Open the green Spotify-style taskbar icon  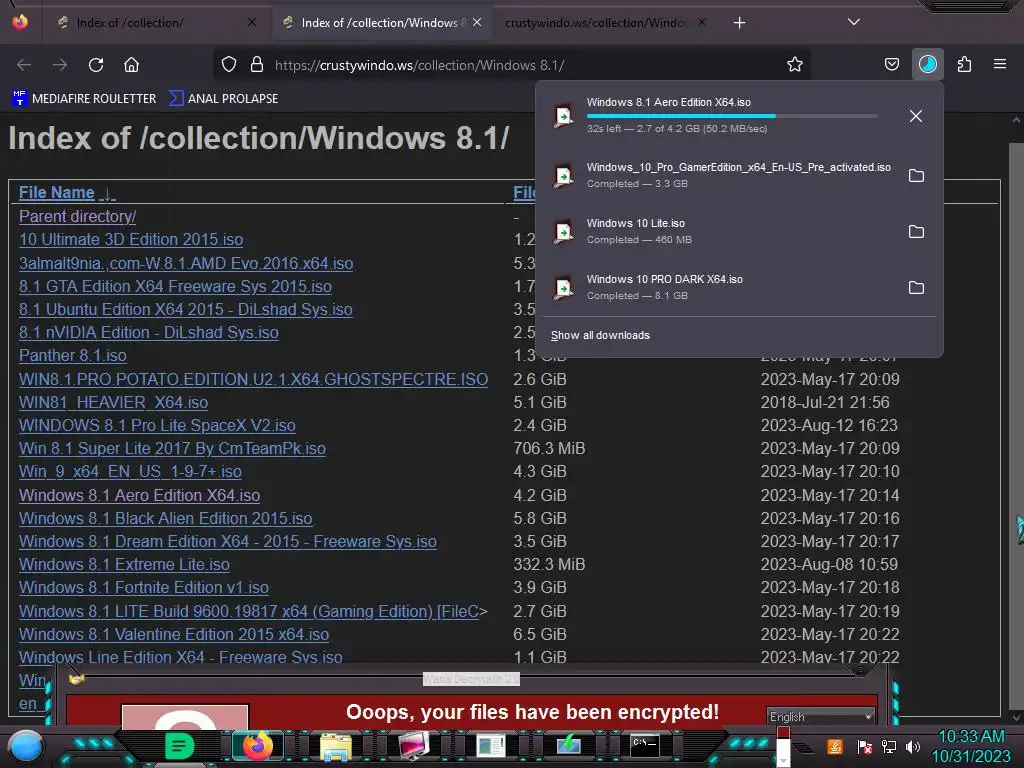tap(179, 746)
